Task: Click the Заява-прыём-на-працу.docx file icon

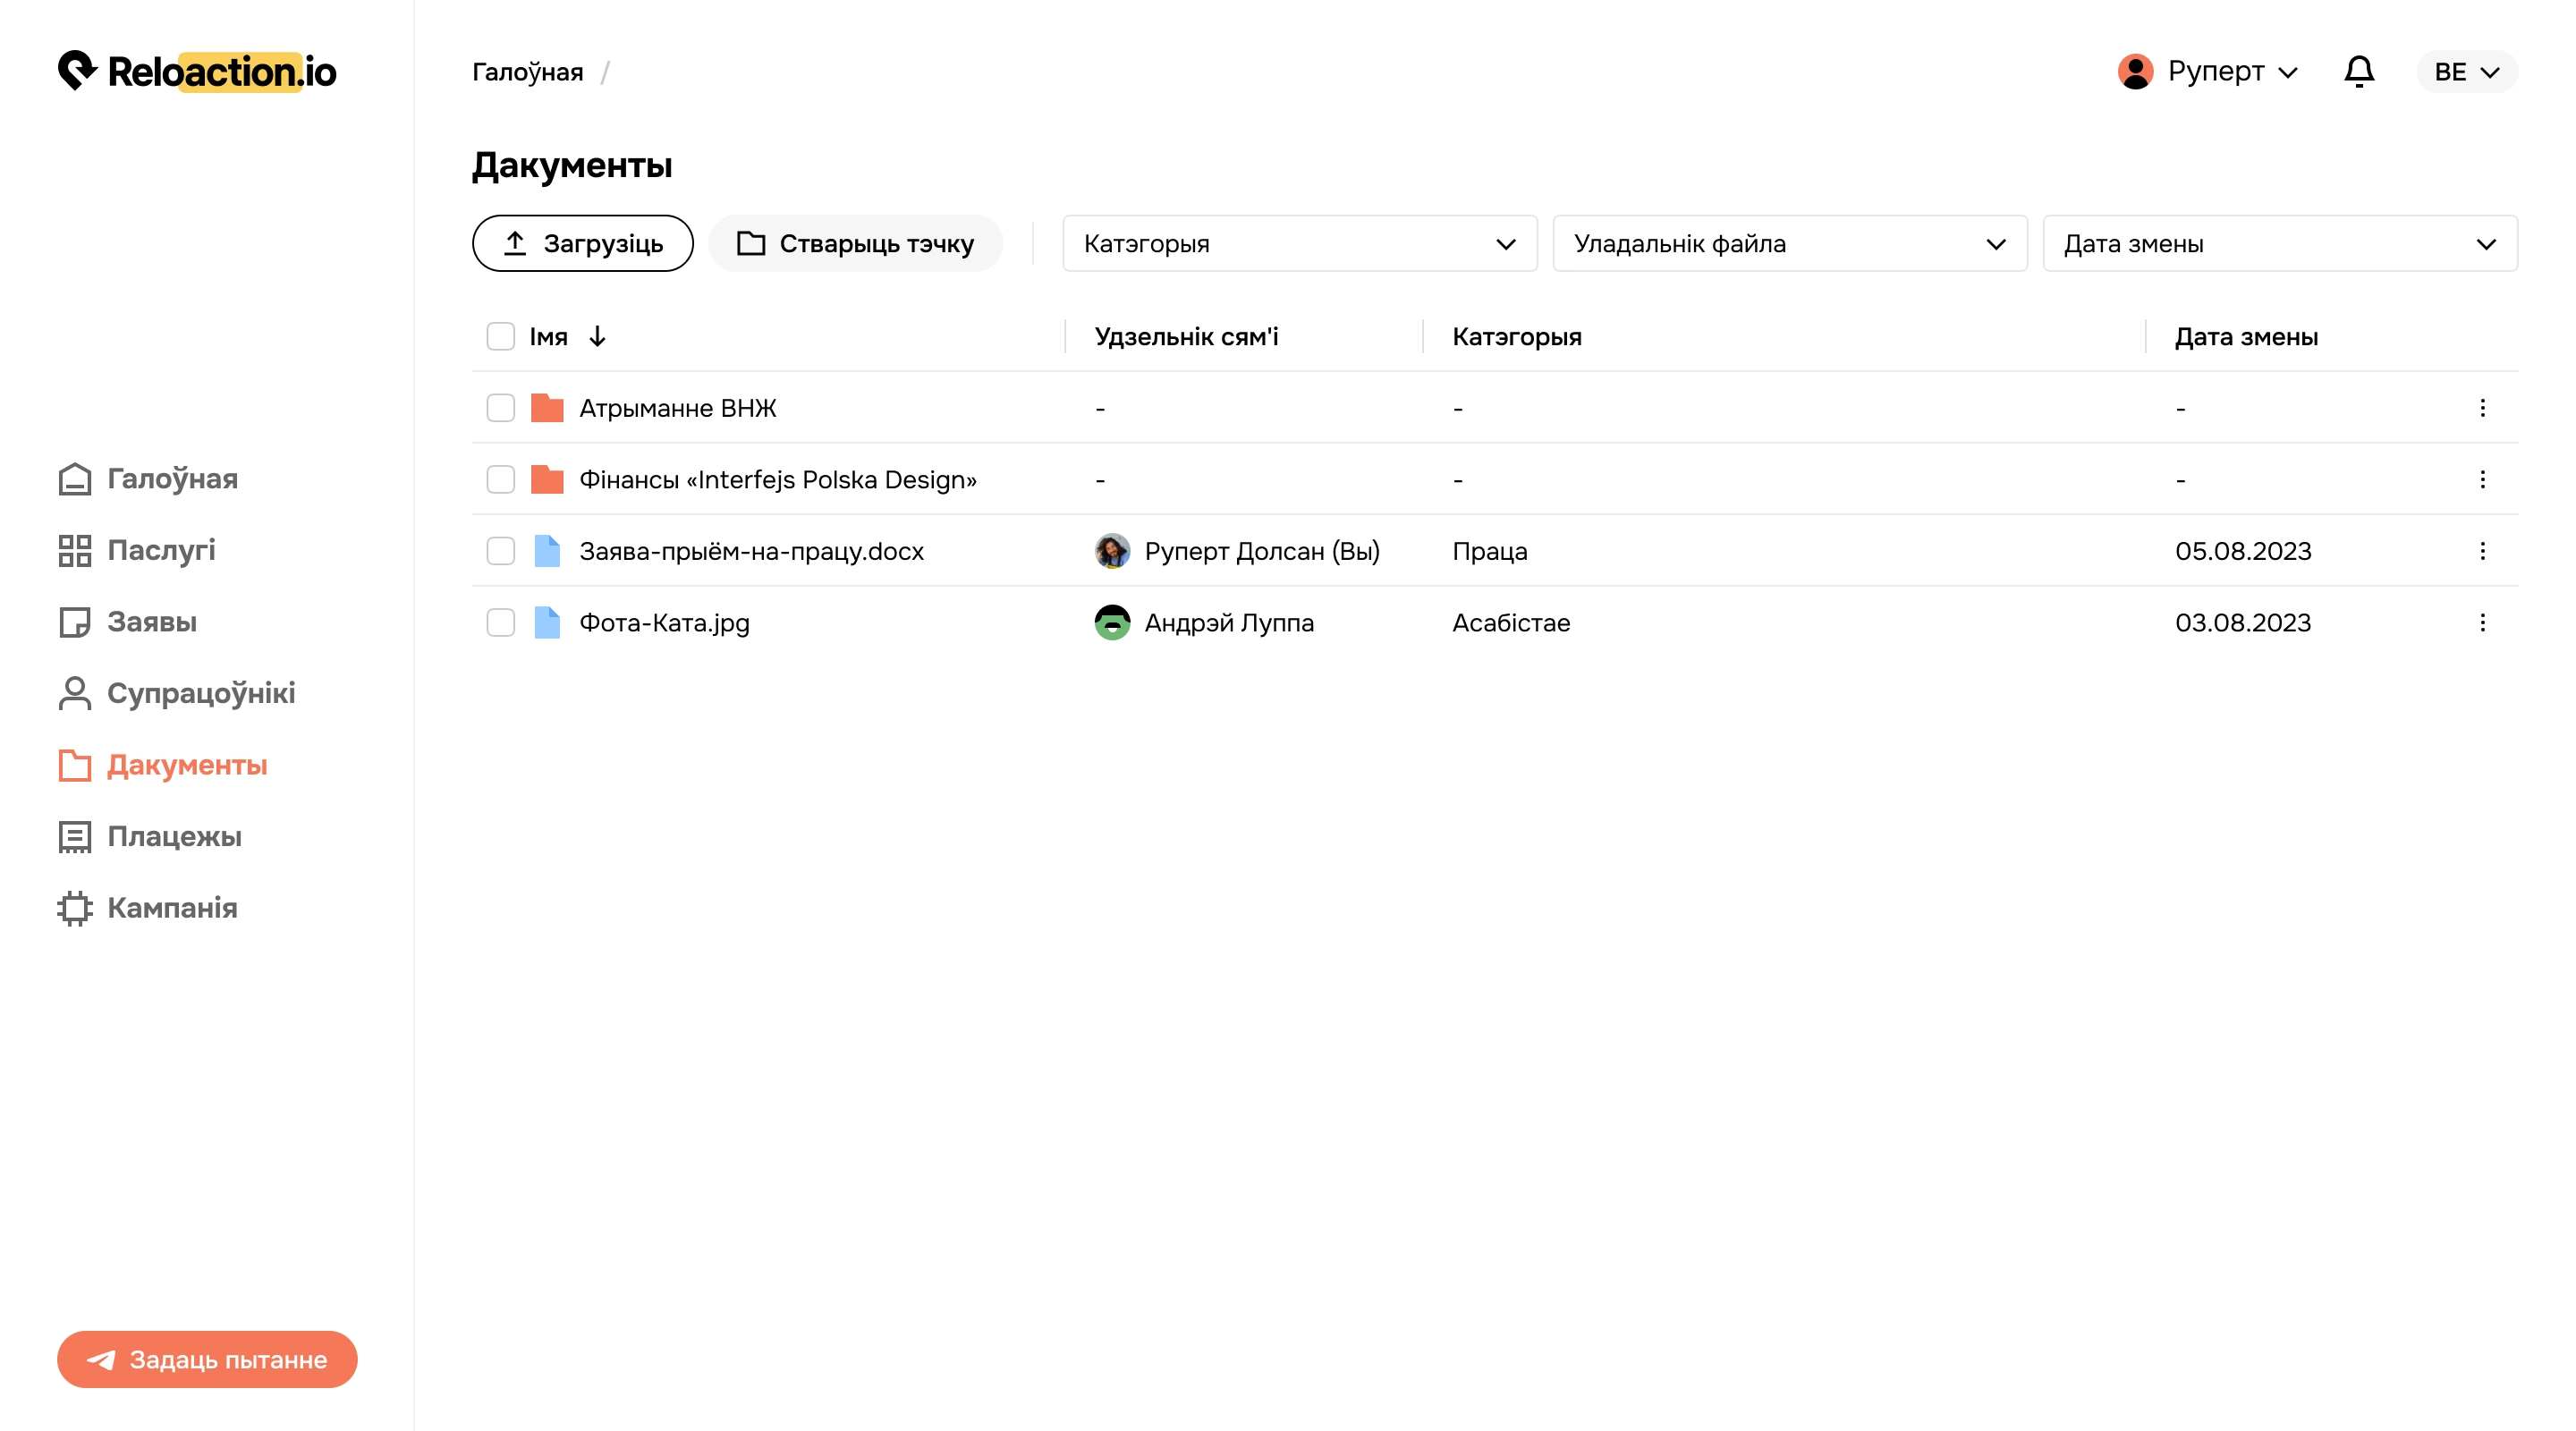Action: coord(547,551)
